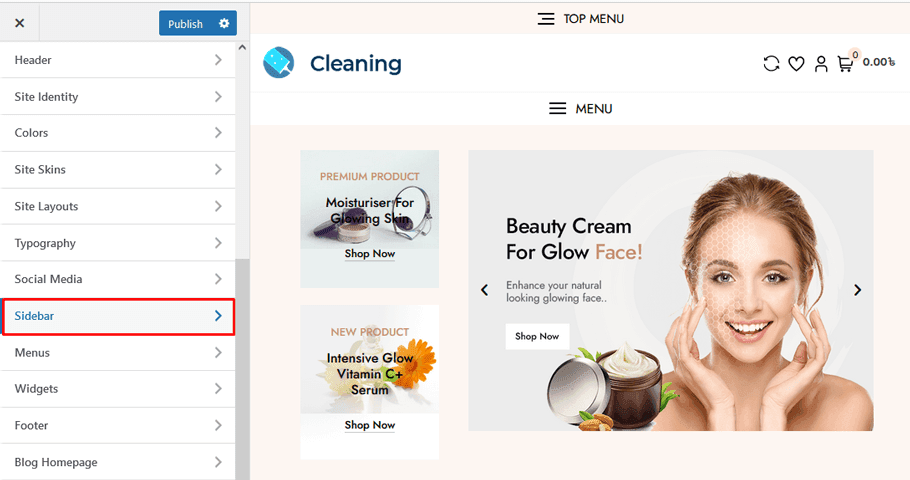This screenshot has height=480, width=910.
Task: Click the TOP MENU label
Action: pyautogui.click(x=594, y=19)
